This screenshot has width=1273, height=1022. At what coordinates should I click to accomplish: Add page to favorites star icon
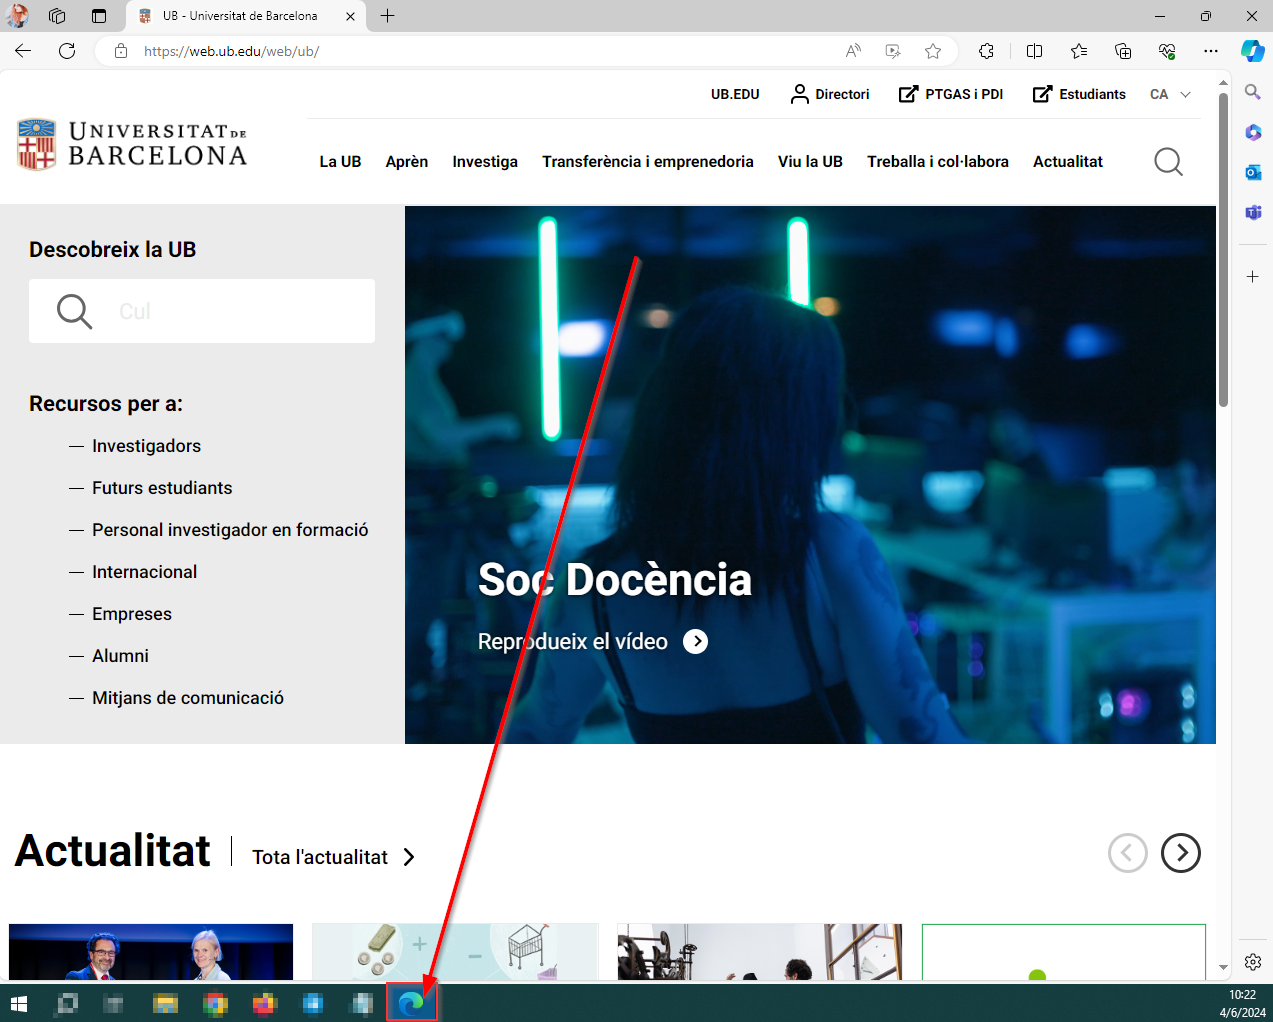[x=933, y=51]
